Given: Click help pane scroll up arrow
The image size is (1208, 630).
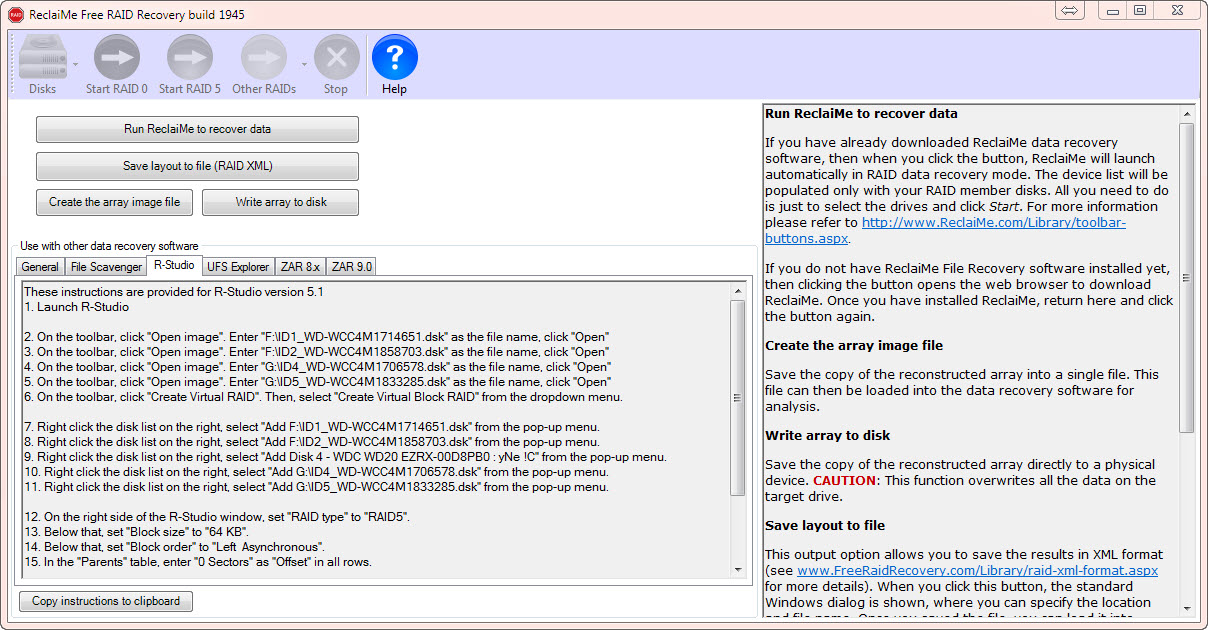Looking at the screenshot, I should (1187, 112).
